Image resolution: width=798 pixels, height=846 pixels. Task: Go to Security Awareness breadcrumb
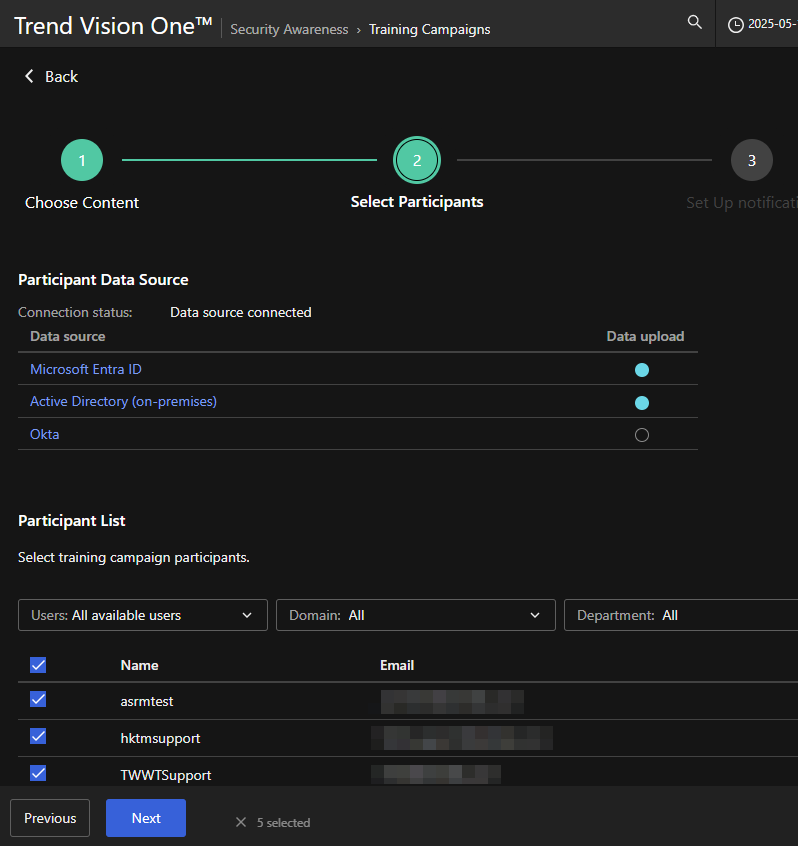click(x=289, y=29)
